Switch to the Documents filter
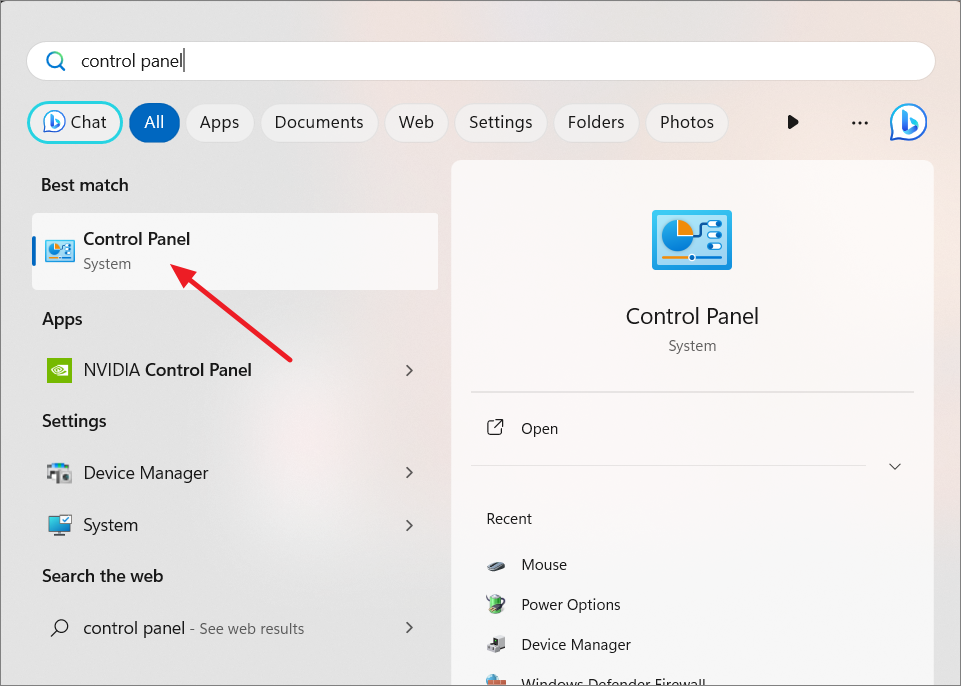This screenshot has width=961, height=686. click(x=319, y=122)
